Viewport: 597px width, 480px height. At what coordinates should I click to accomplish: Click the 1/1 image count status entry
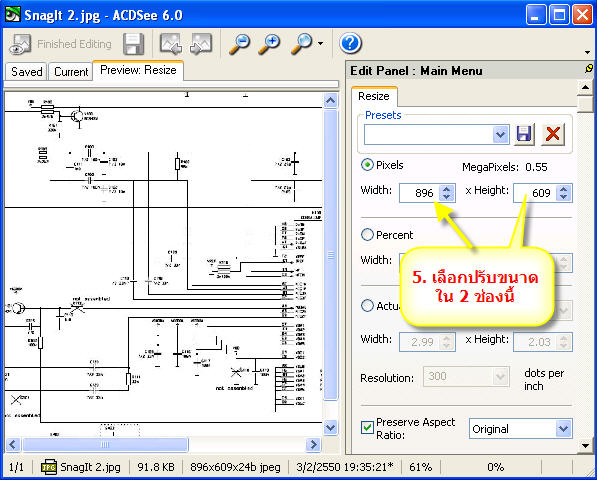pyautogui.click(x=16, y=467)
